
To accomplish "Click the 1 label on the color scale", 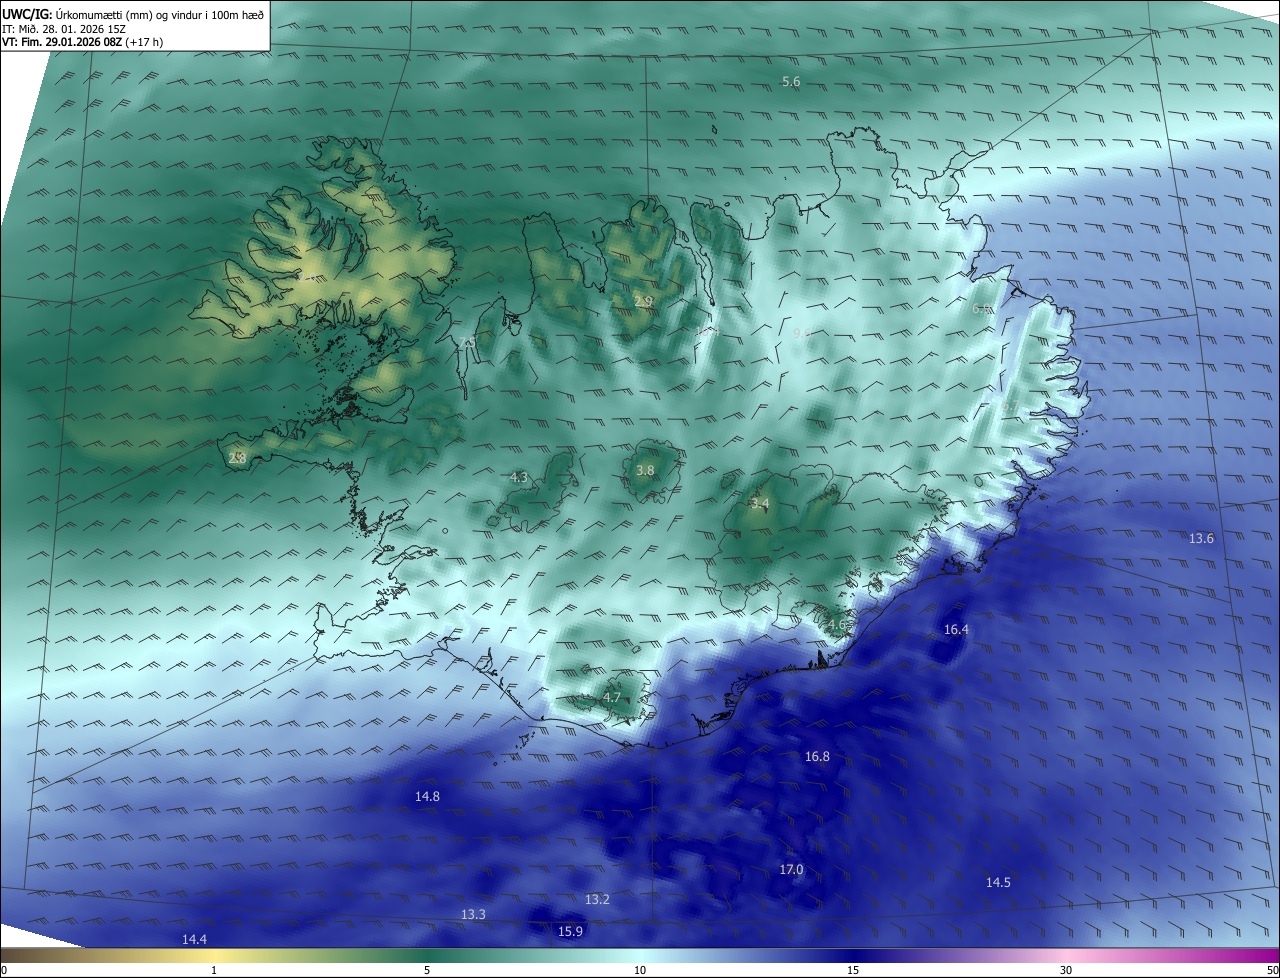I will tap(214, 970).
